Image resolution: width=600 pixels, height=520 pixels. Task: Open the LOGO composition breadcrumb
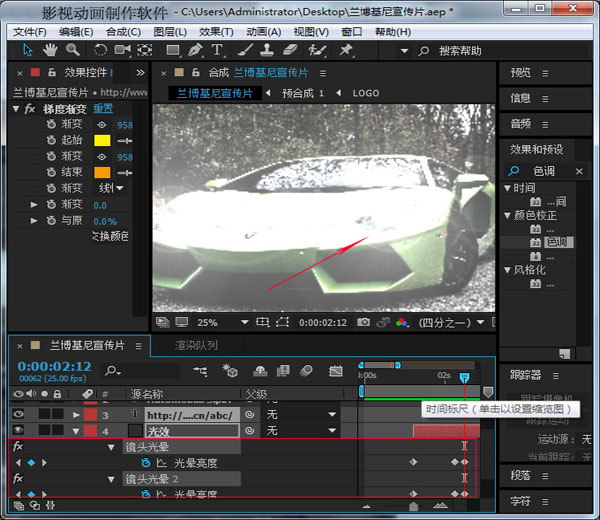click(366, 93)
